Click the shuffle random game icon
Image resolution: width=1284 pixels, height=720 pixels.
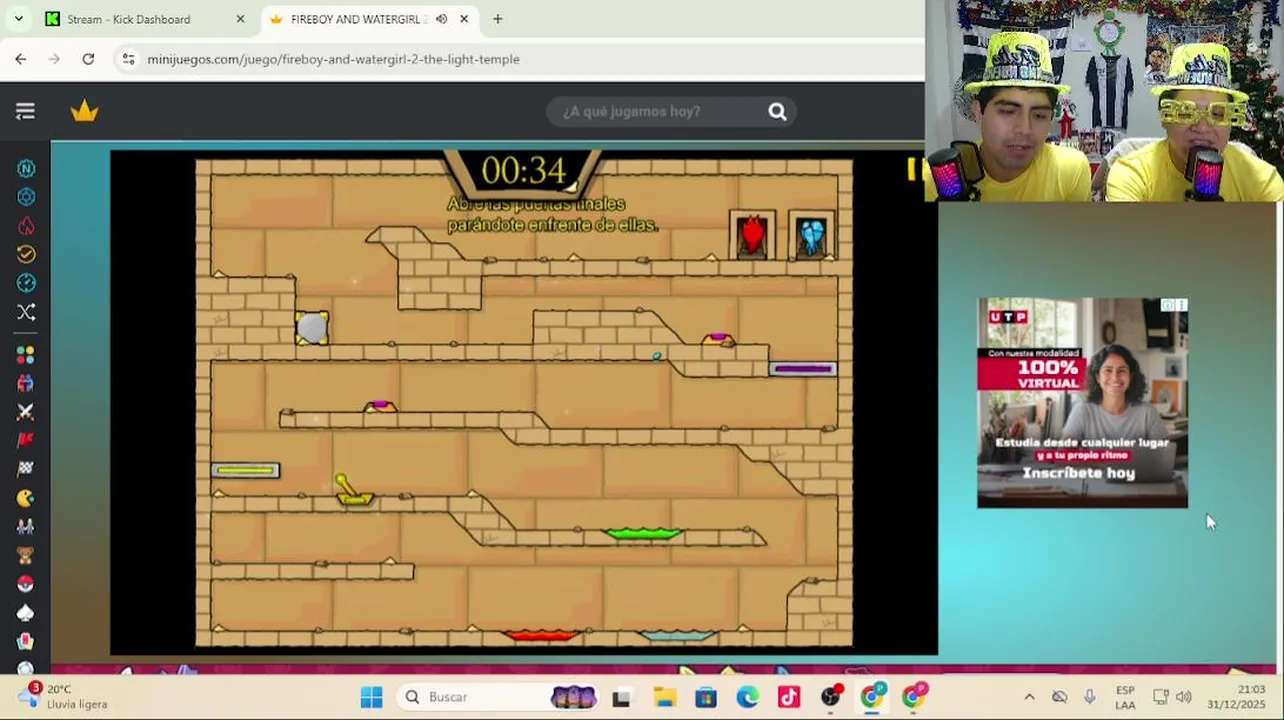26,312
